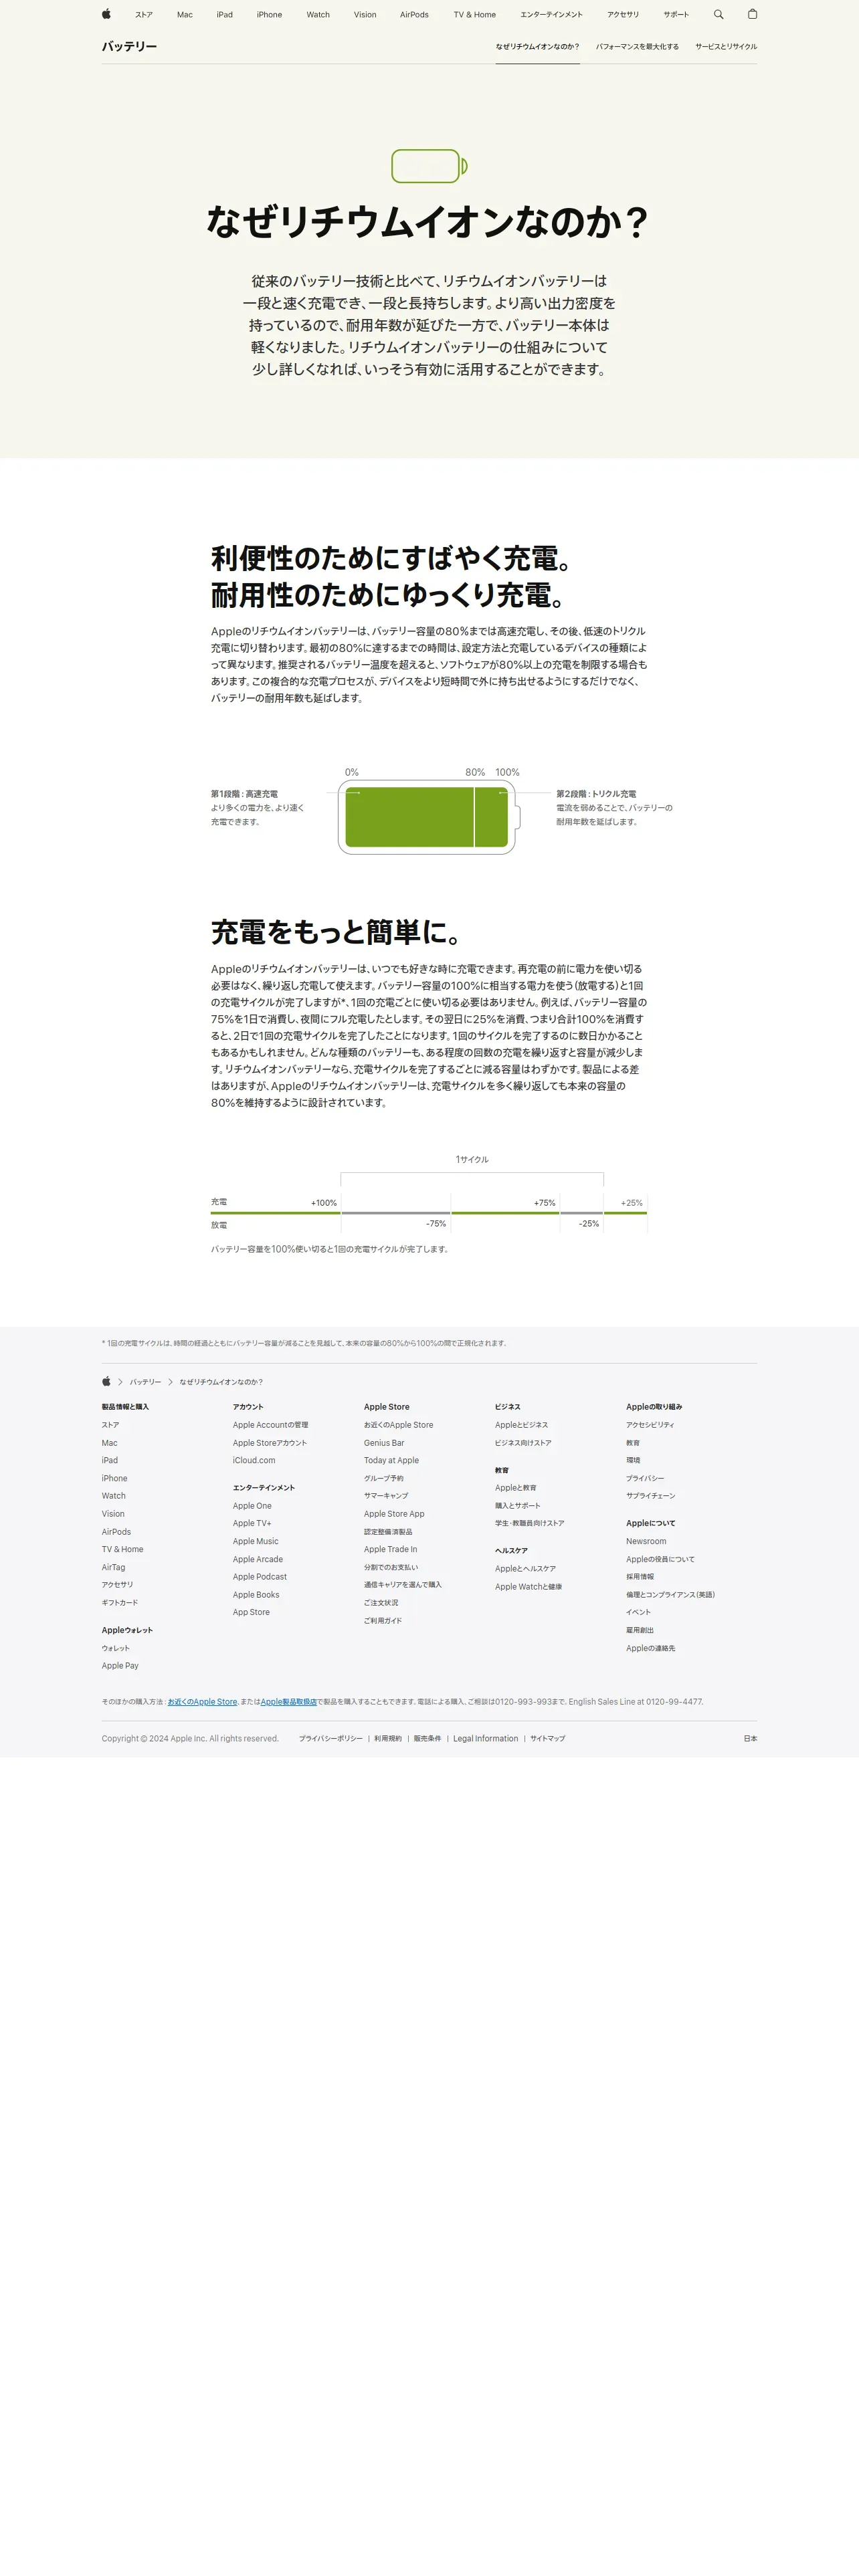Open プライバシー link under Appleの取り組み

coord(645,1478)
